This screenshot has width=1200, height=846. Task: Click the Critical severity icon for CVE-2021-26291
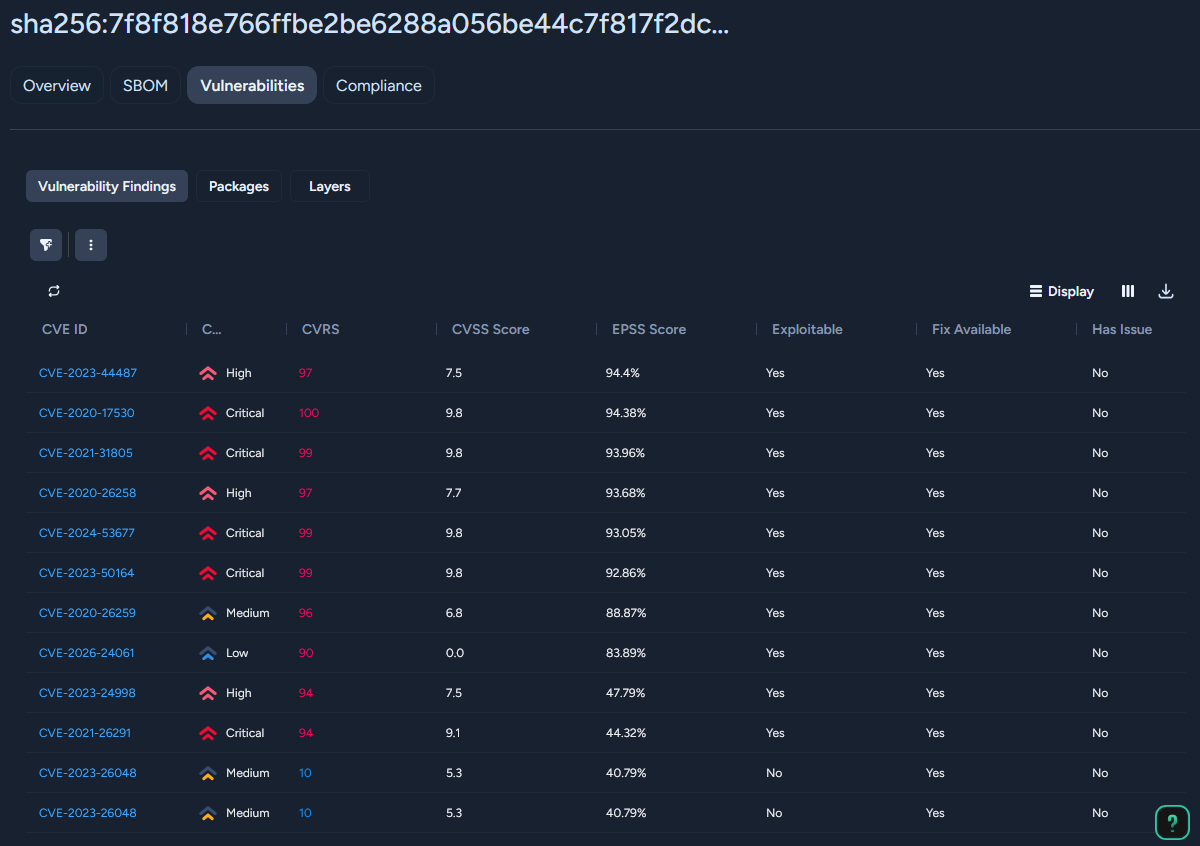coord(208,733)
